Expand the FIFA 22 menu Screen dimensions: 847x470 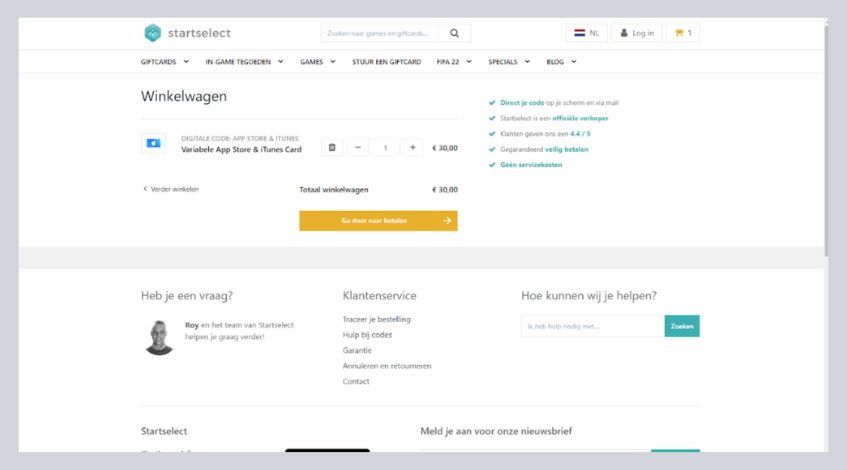point(454,62)
